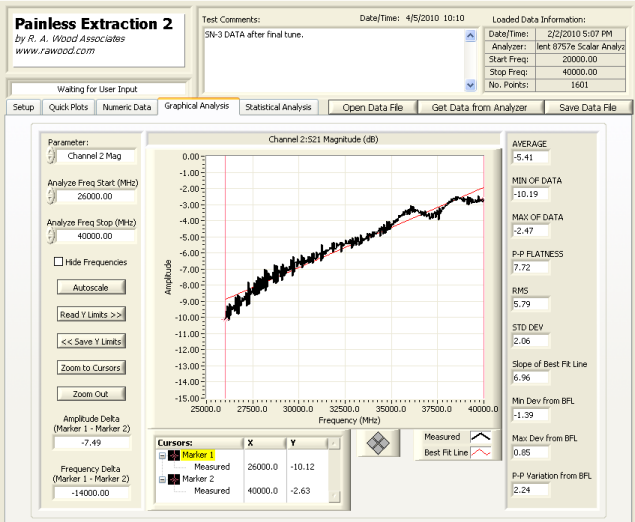Select the Marker 2 label
Image resolution: width=635 pixels, height=522 pixels.
pos(198,479)
